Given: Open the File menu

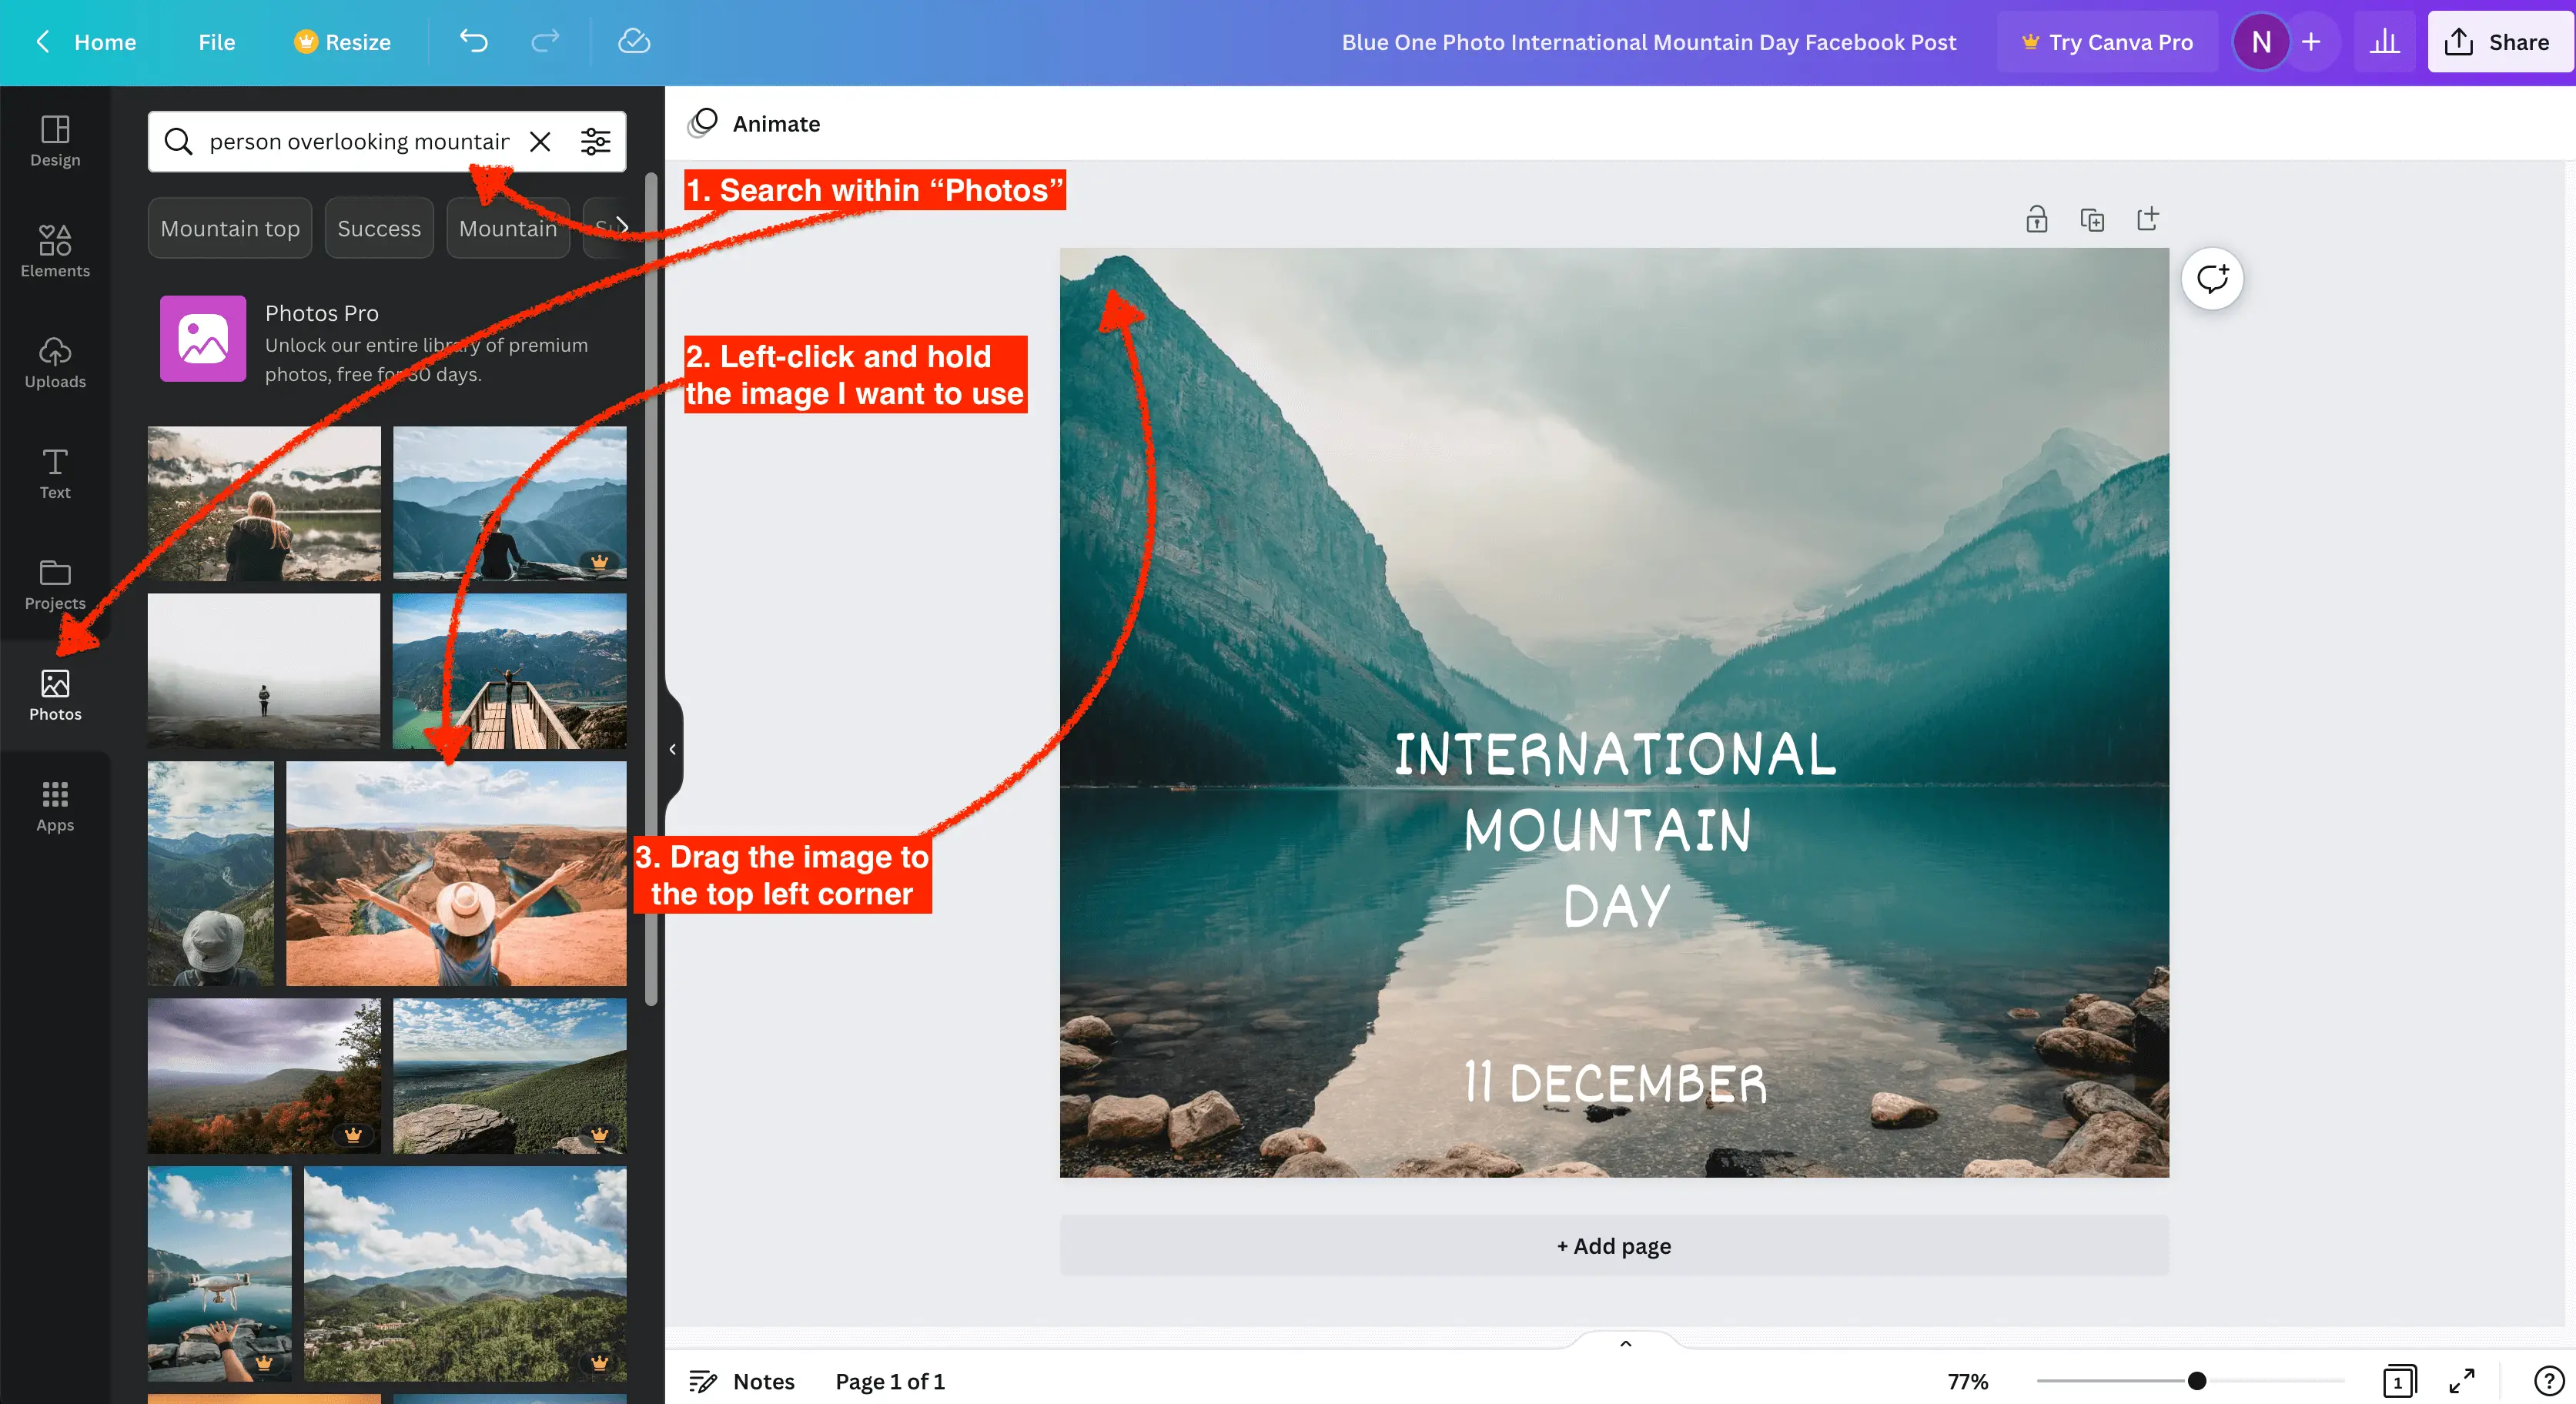Looking at the screenshot, I should 216,42.
